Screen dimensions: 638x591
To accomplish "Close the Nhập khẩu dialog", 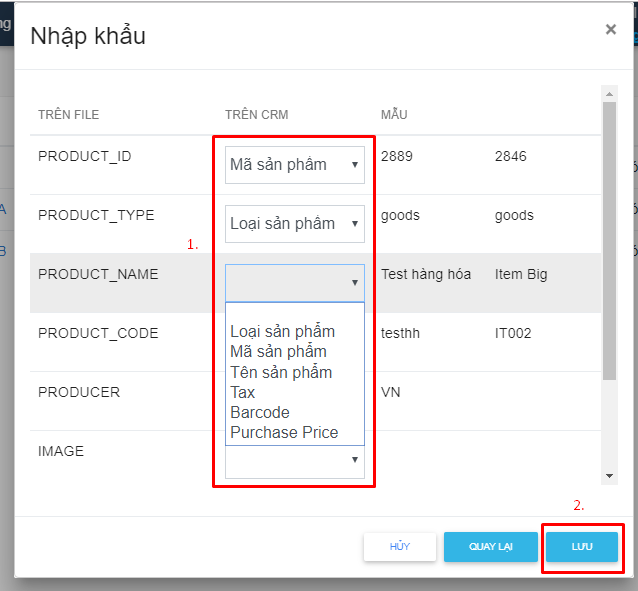I will (610, 30).
